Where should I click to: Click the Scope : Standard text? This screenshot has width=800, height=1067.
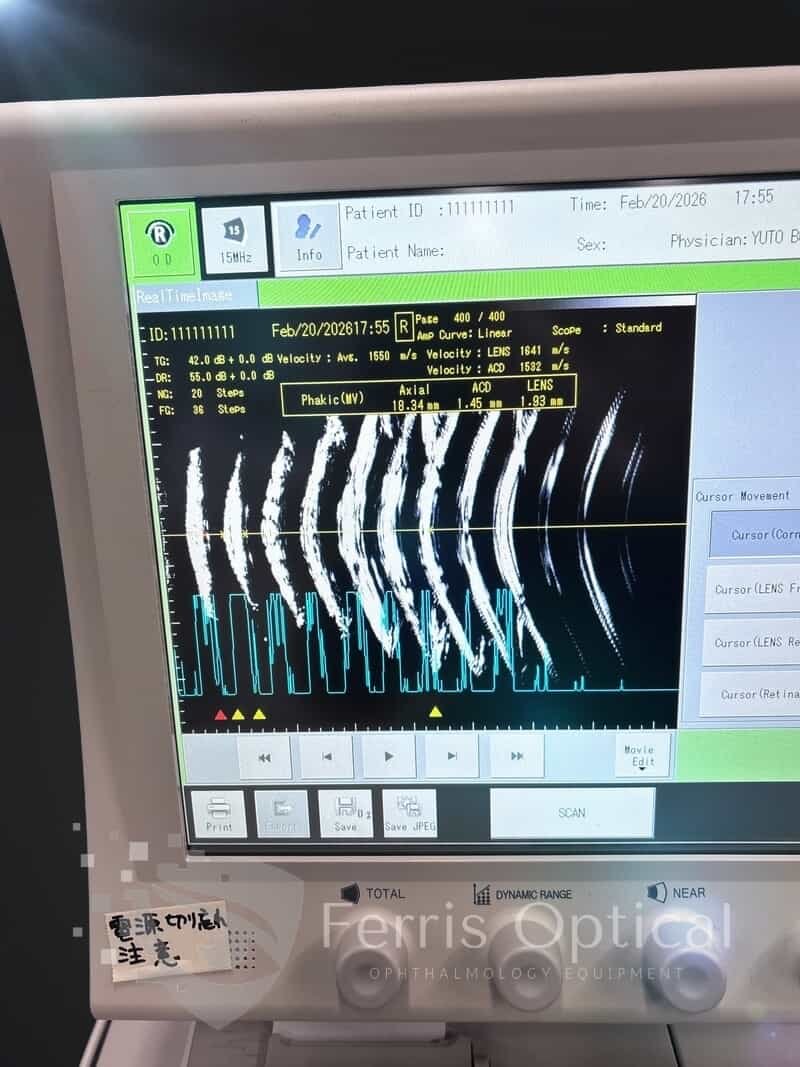pyautogui.click(x=606, y=329)
